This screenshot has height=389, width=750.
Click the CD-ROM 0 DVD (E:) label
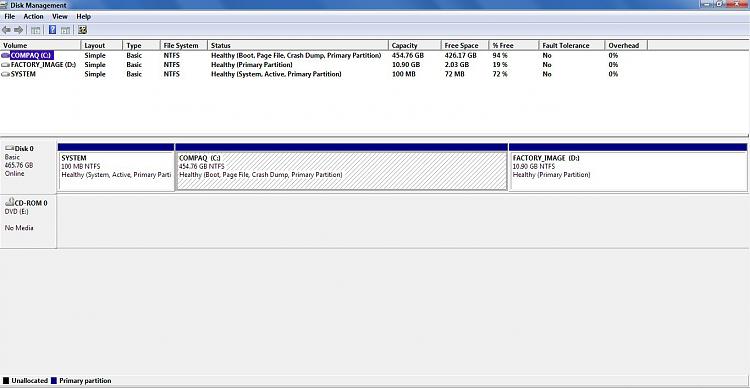coord(28,222)
